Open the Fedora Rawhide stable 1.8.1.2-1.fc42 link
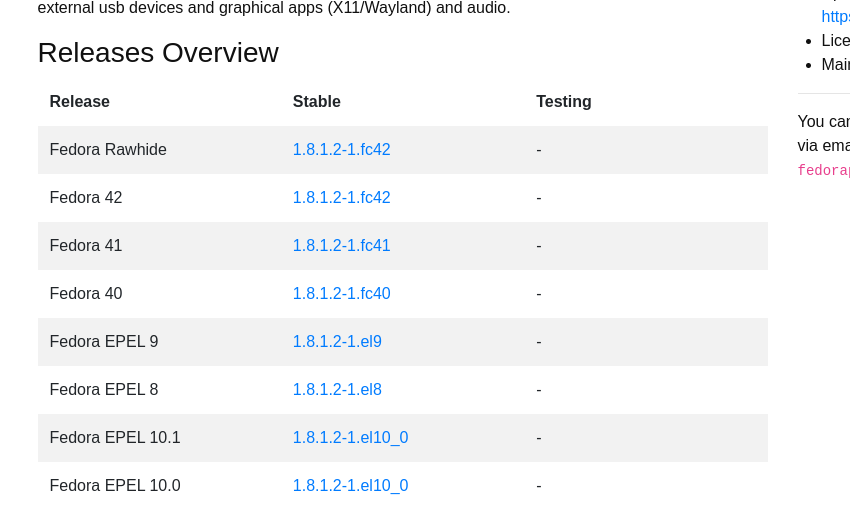Screen dimensions: 850x520 tap(341, 150)
